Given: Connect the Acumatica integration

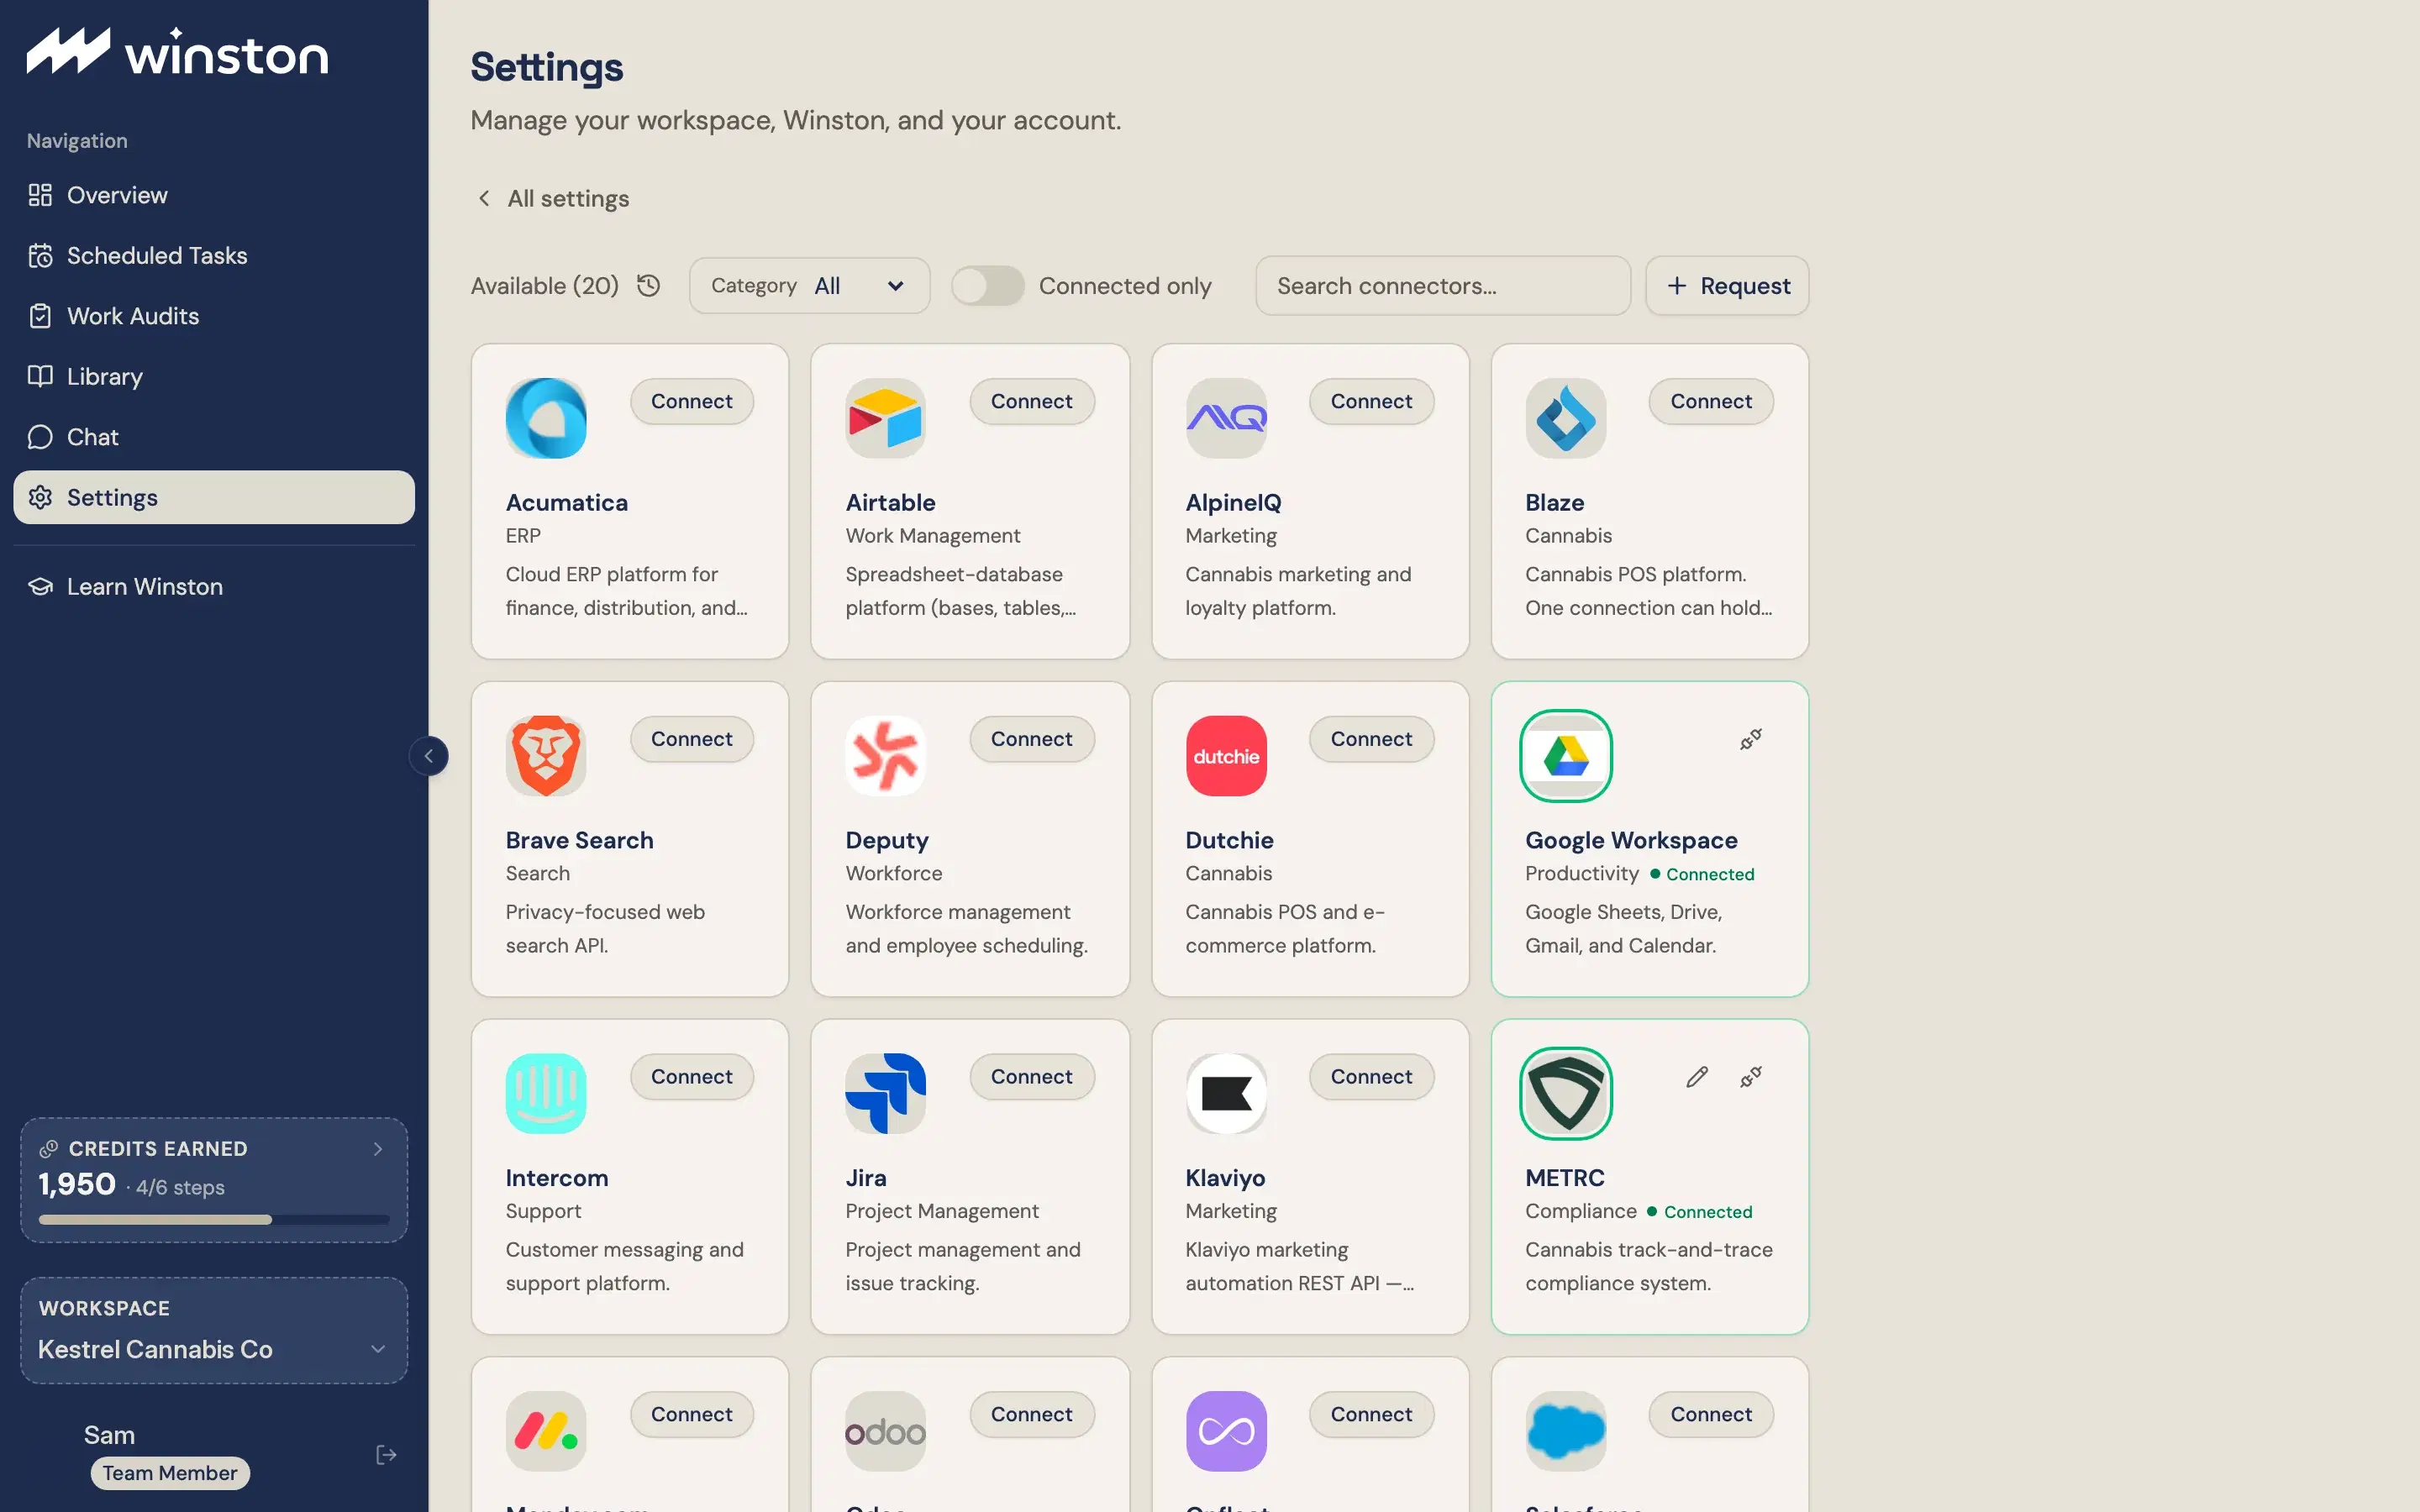Looking at the screenshot, I should pyautogui.click(x=691, y=401).
